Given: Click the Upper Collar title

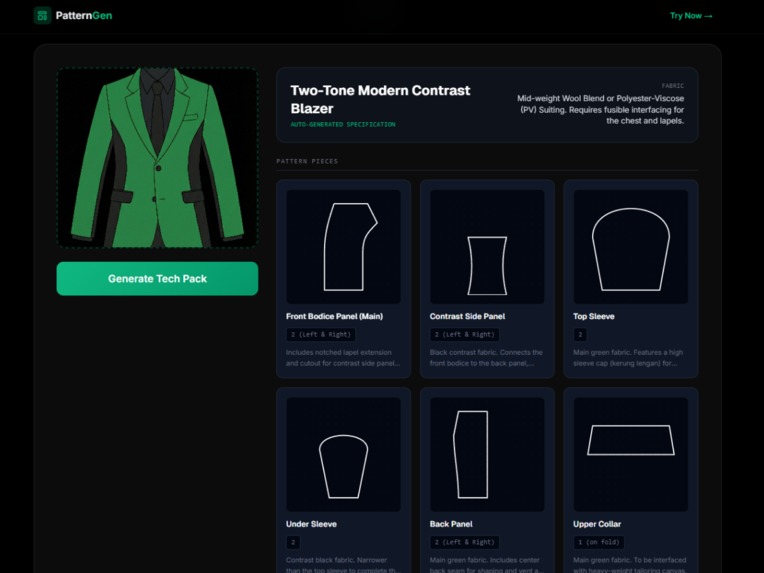Looking at the screenshot, I should pos(597,524).
